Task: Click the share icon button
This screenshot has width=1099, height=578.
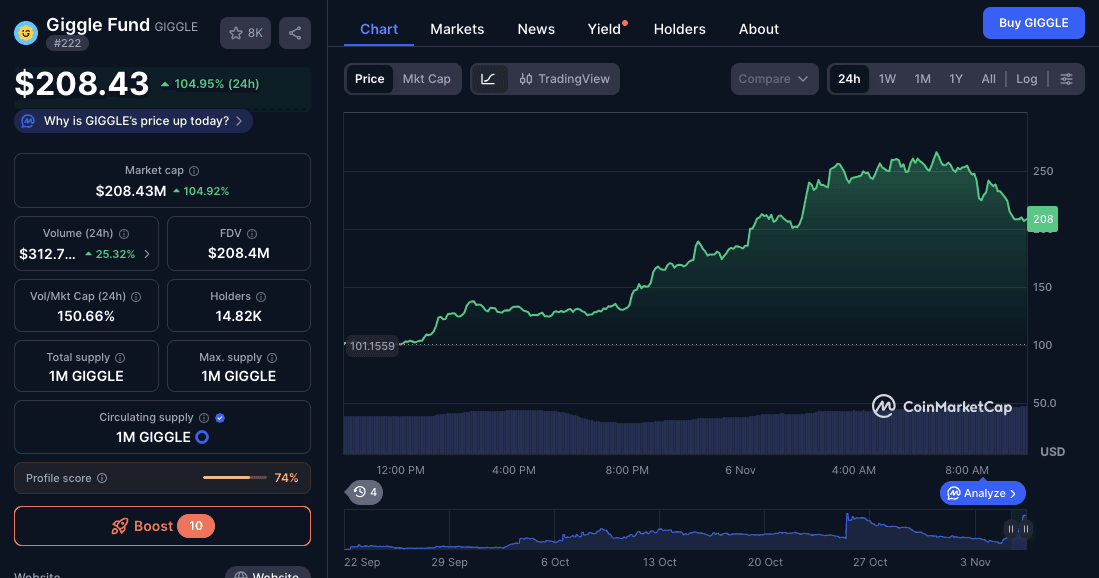Action: (294, 33)
